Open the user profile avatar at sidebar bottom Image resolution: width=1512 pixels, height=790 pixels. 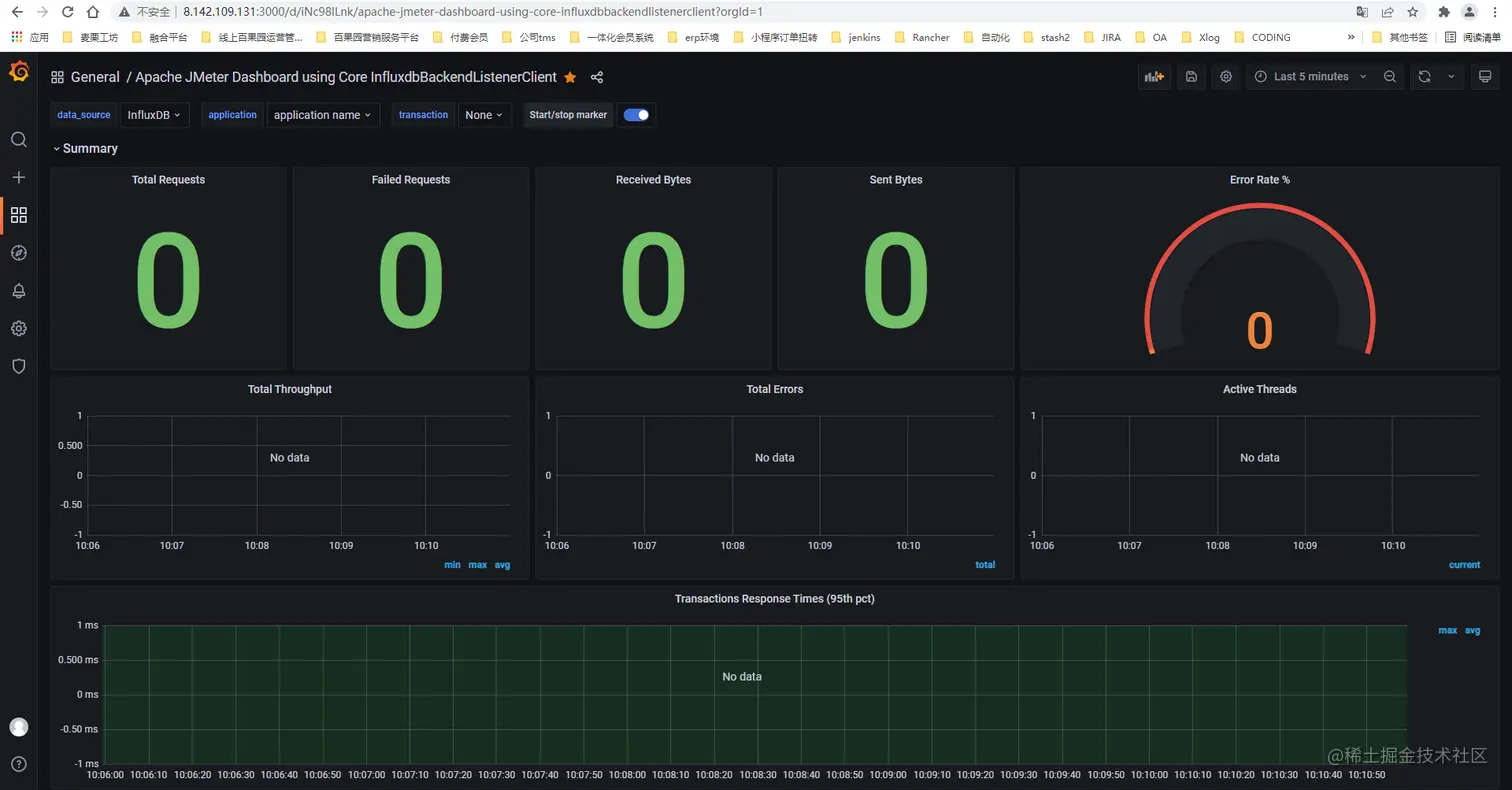point(18,727)
